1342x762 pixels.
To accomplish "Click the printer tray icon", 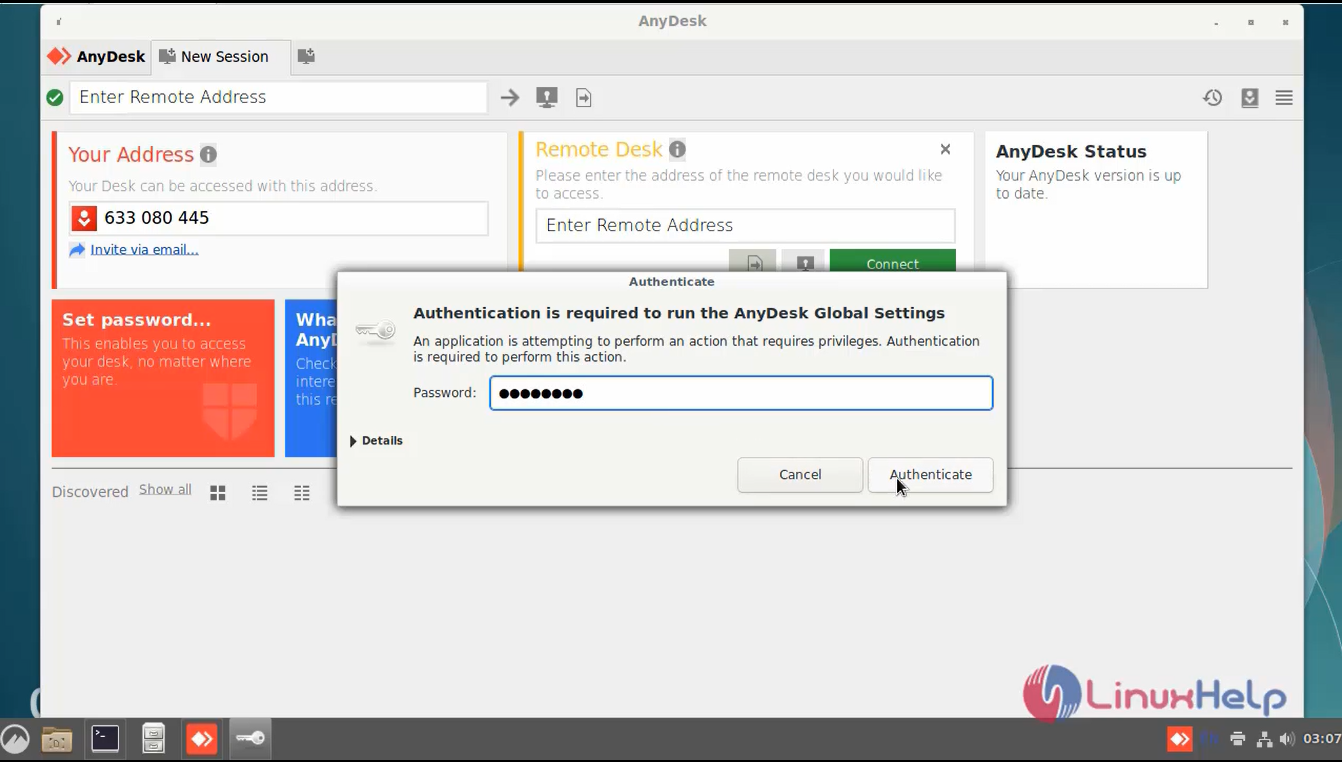I will [x=1237, y=739].
